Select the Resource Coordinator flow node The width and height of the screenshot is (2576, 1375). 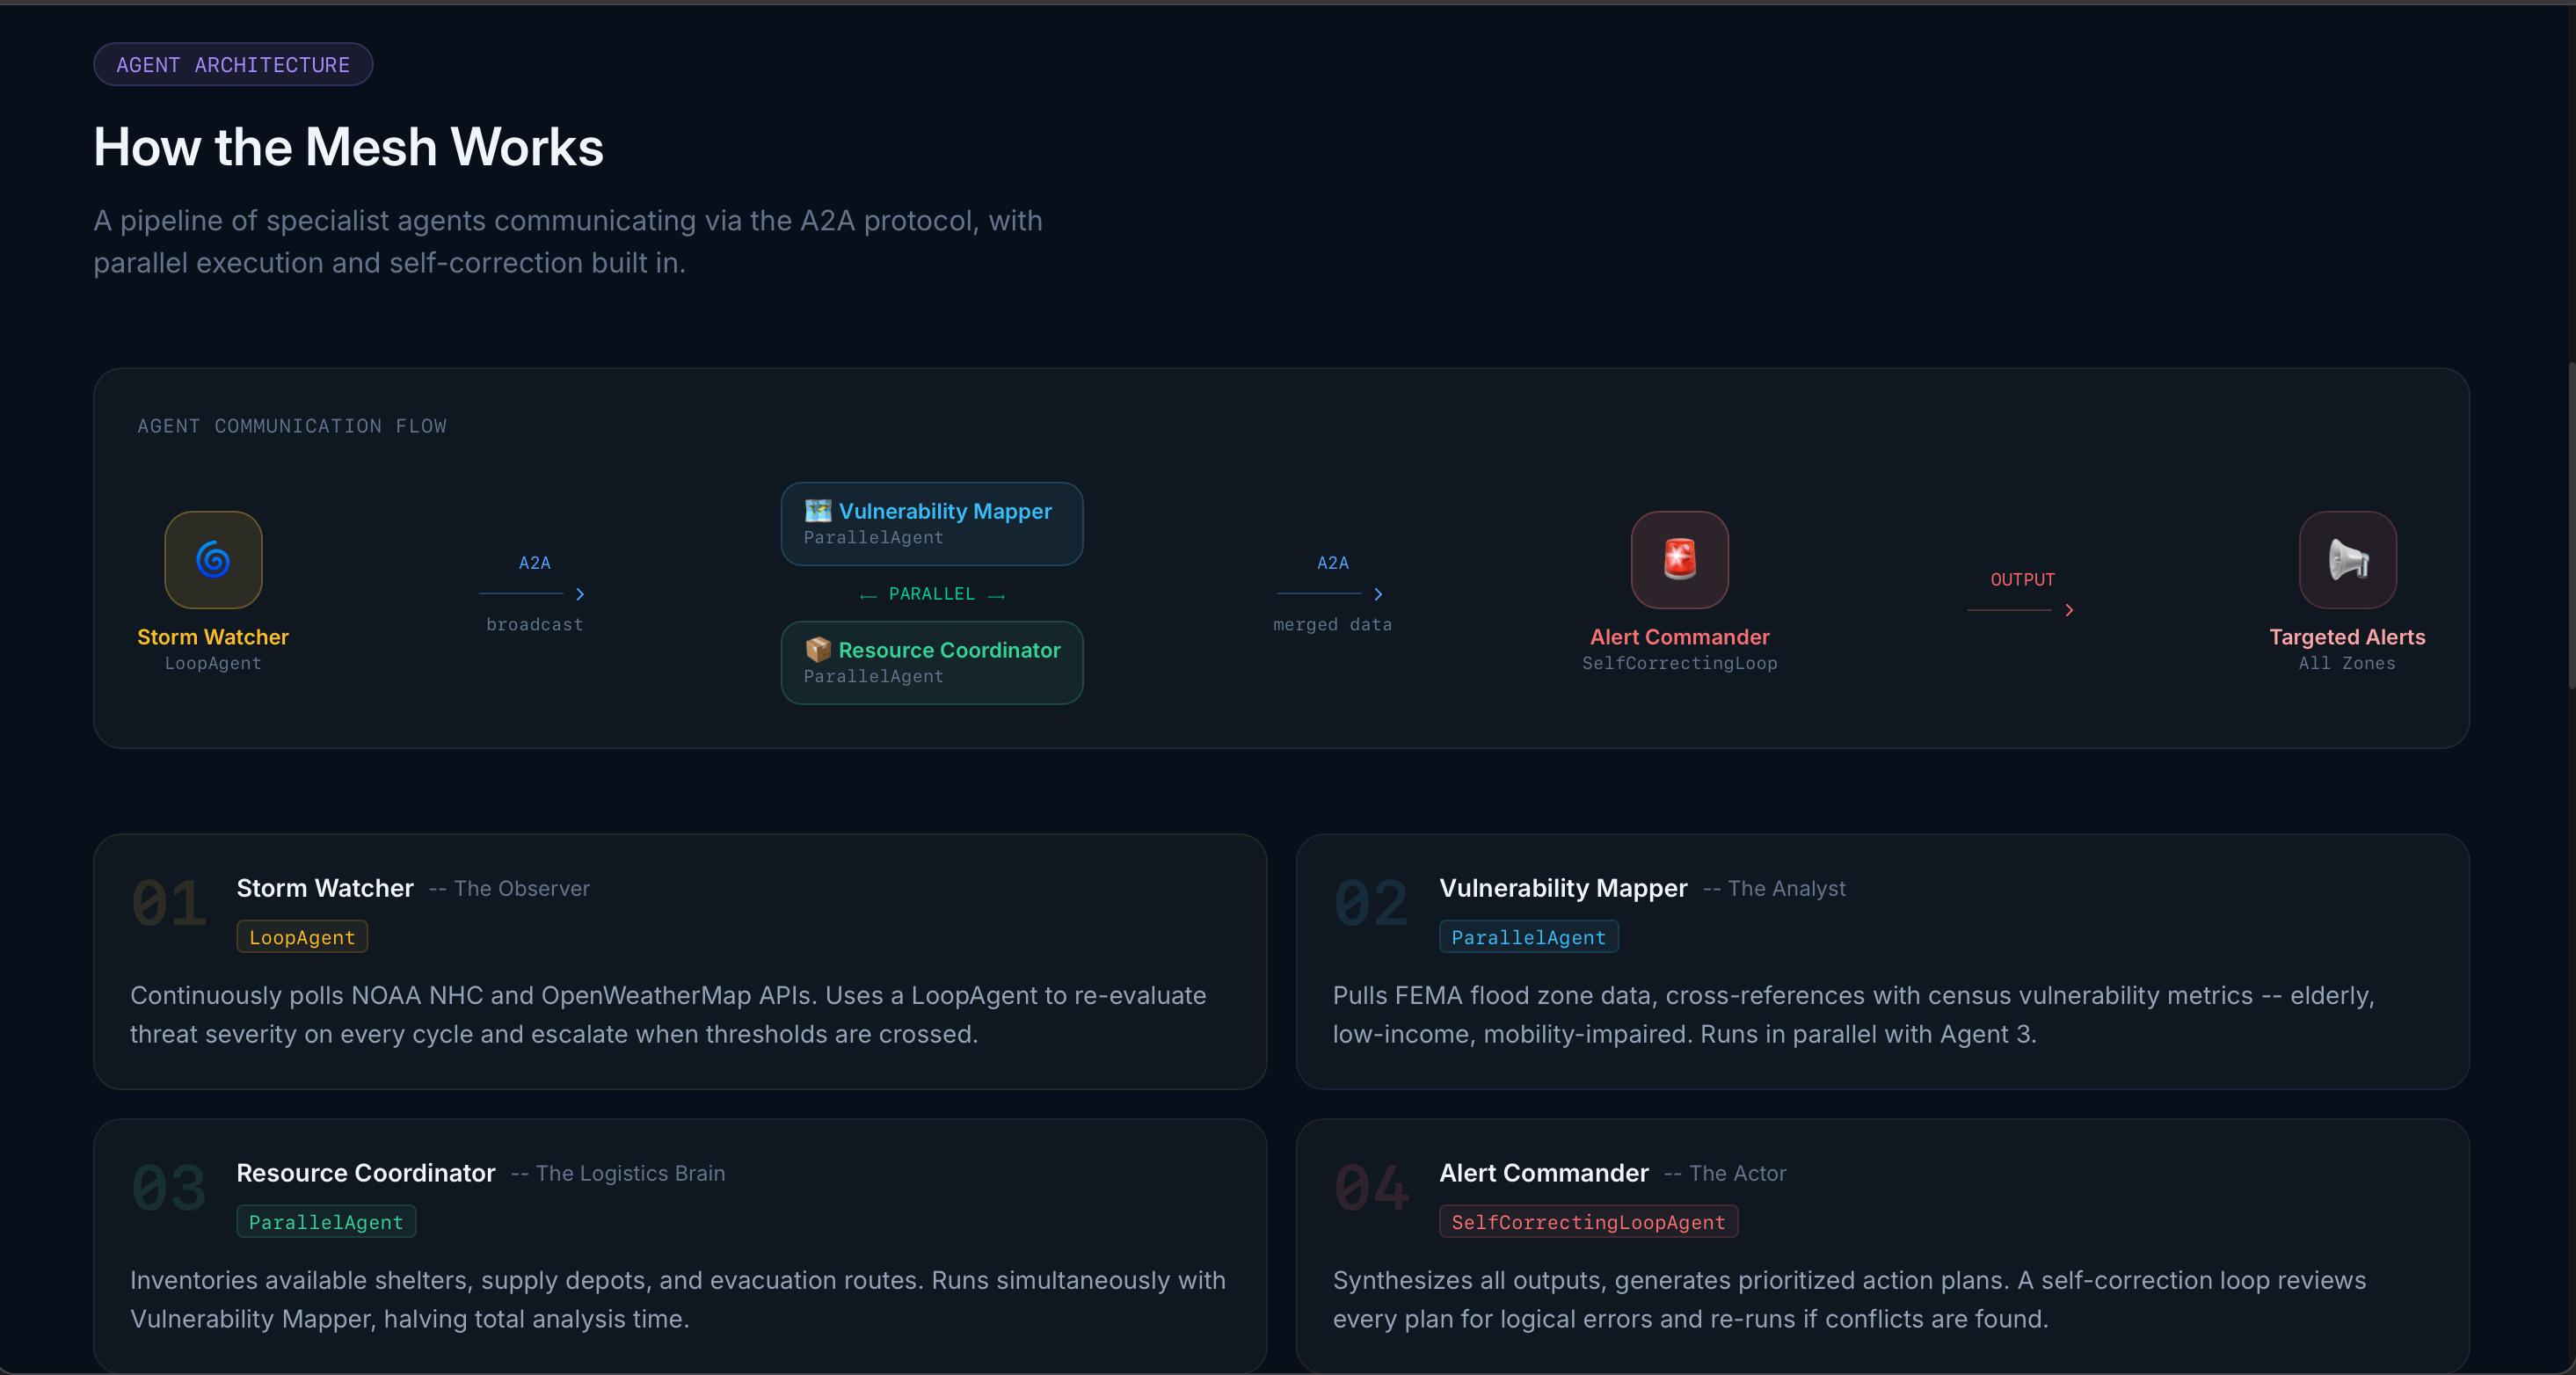[x=931, y=663]
